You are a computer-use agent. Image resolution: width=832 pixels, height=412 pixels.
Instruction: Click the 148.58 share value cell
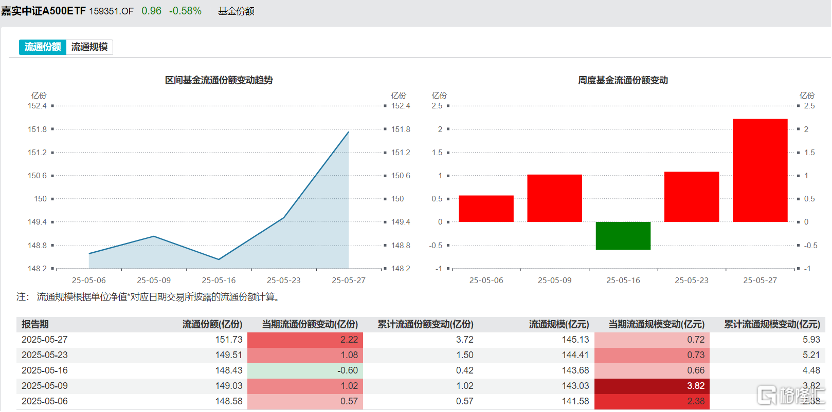[x=230, y=401]
